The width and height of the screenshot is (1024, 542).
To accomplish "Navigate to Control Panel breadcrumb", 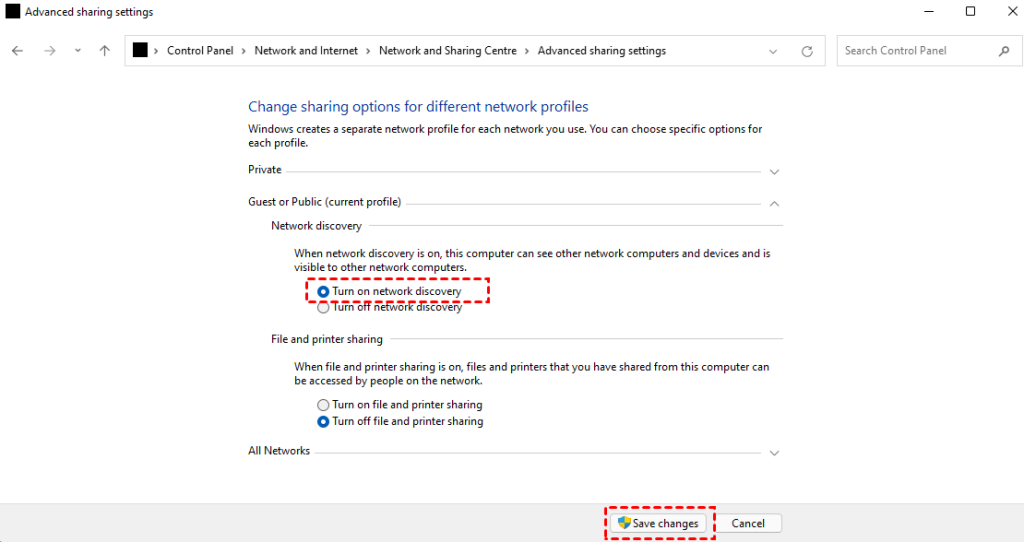I will click(200, 51).
